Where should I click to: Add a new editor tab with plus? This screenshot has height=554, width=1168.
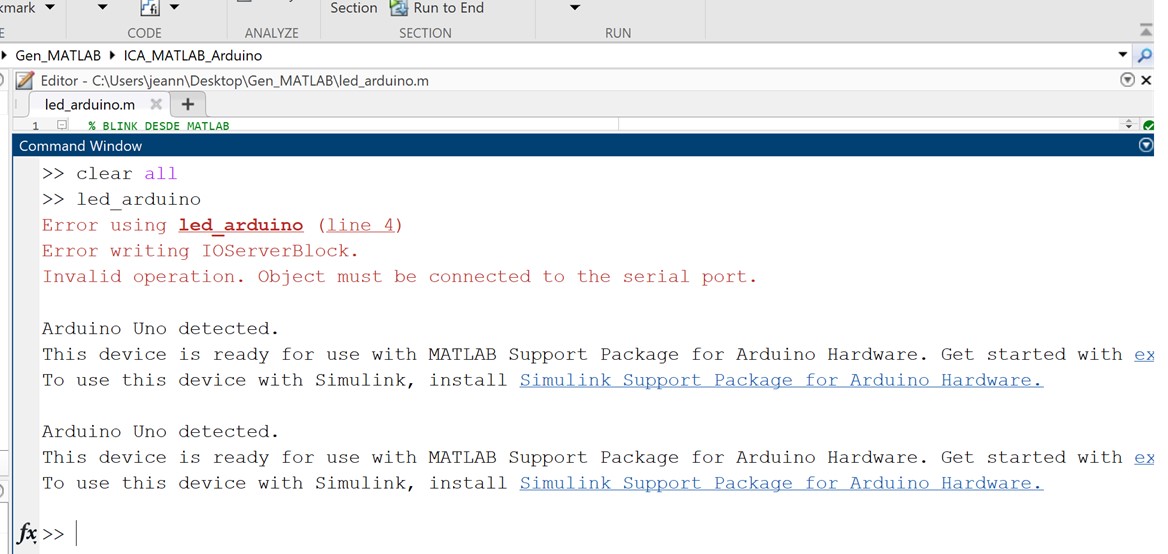point(187,104)
